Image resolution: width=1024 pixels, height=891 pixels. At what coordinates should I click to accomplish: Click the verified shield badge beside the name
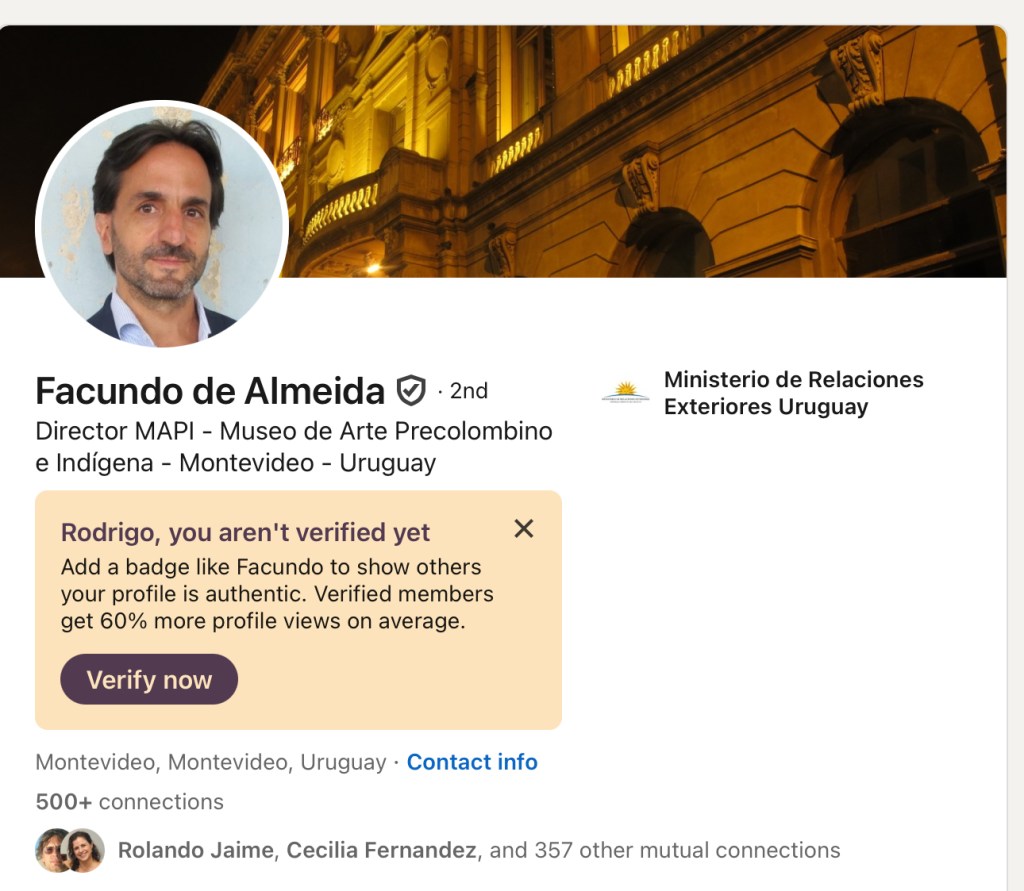tap(411, 390)
